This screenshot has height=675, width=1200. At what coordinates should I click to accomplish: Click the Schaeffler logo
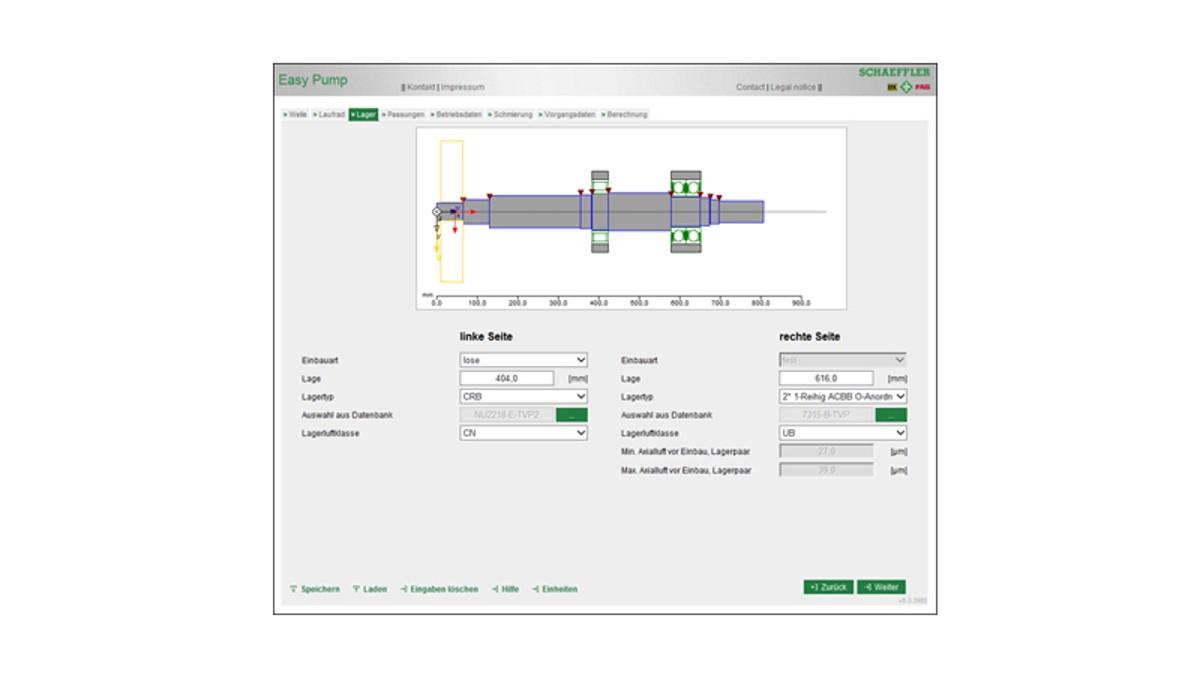pyautogui.click(x=894, y=72)
